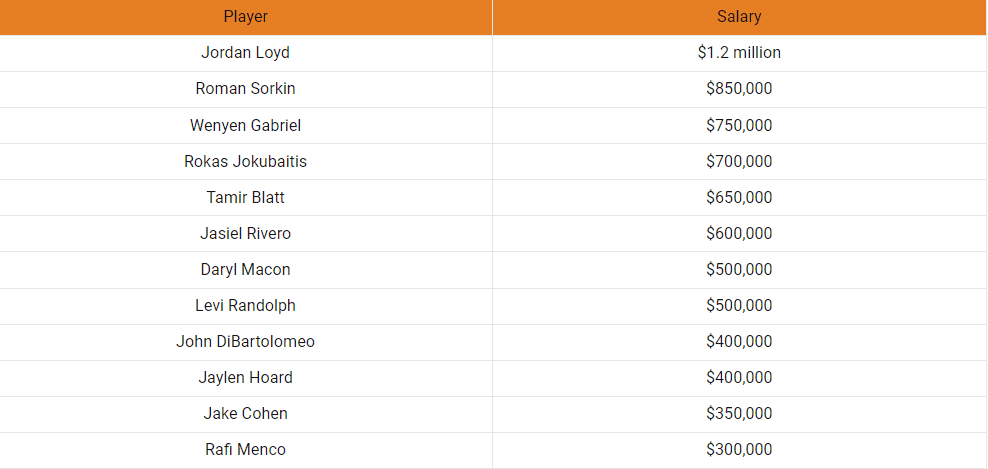Click the $350,000 salary cell
The image size is (988, 469).
point(739,414)
